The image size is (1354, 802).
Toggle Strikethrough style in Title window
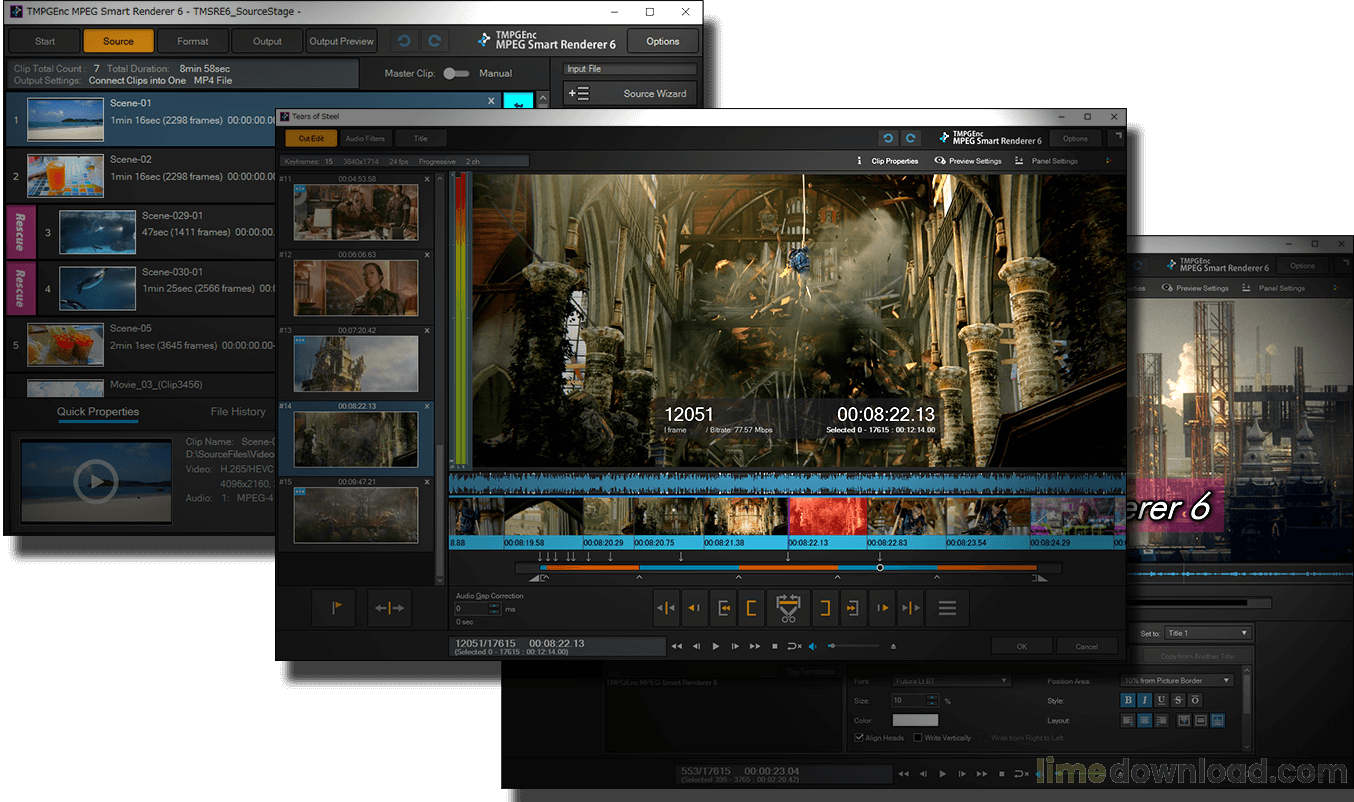pos(1178,700)
